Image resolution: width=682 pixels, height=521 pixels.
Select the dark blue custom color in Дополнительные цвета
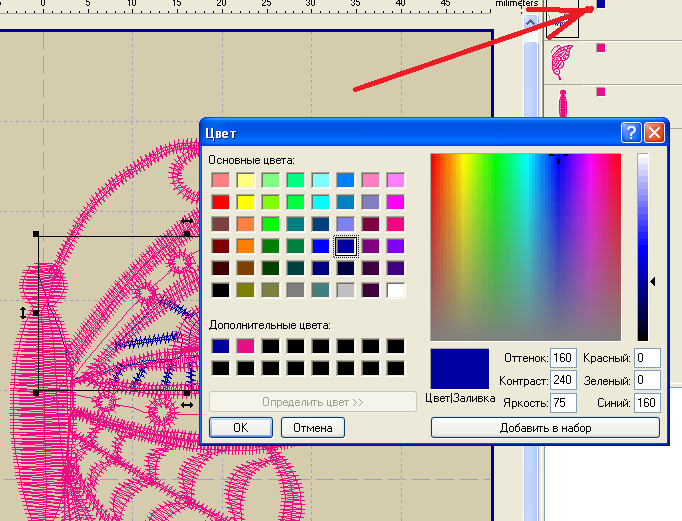pos(221,346)
